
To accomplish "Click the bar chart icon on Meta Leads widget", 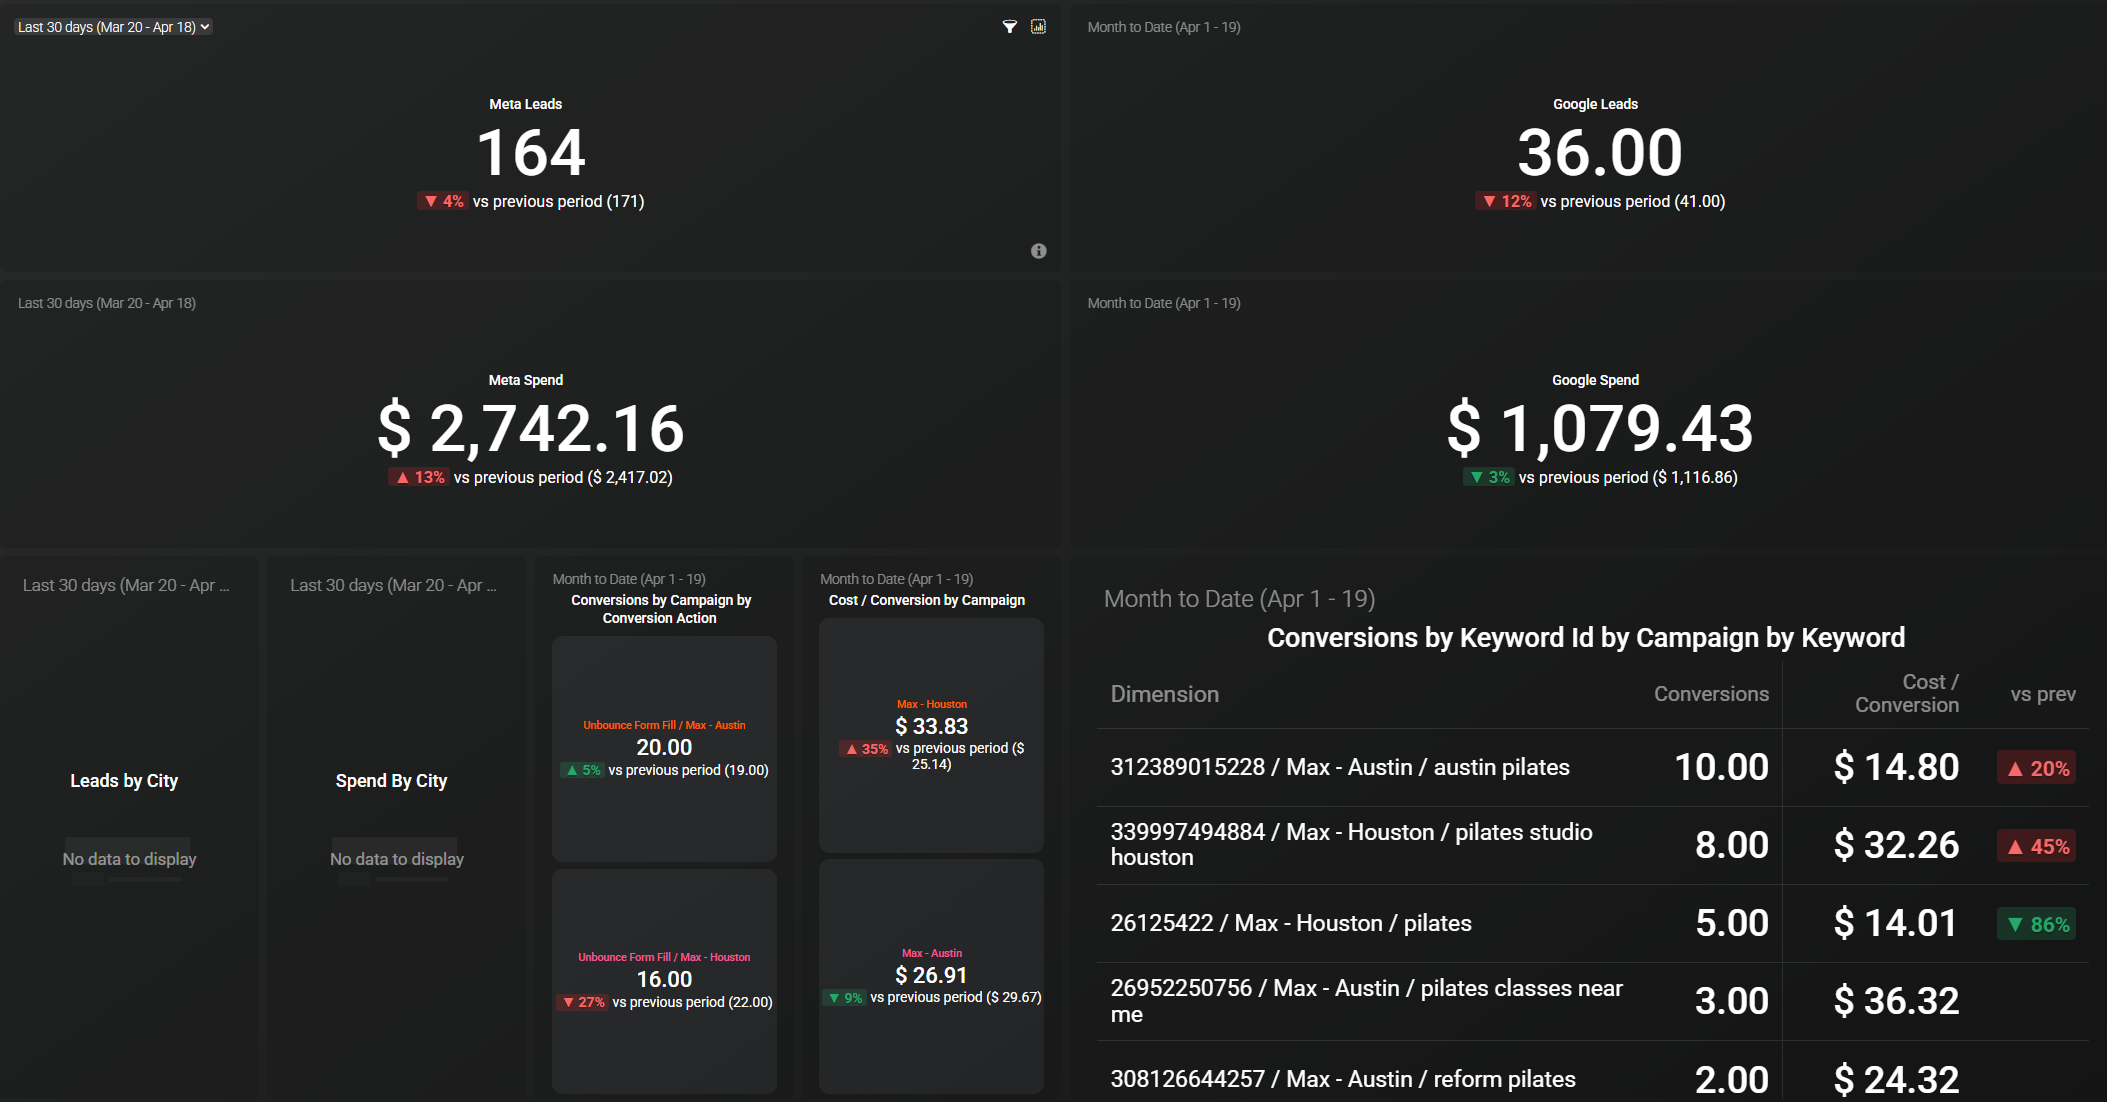I will click(1038, 27).
